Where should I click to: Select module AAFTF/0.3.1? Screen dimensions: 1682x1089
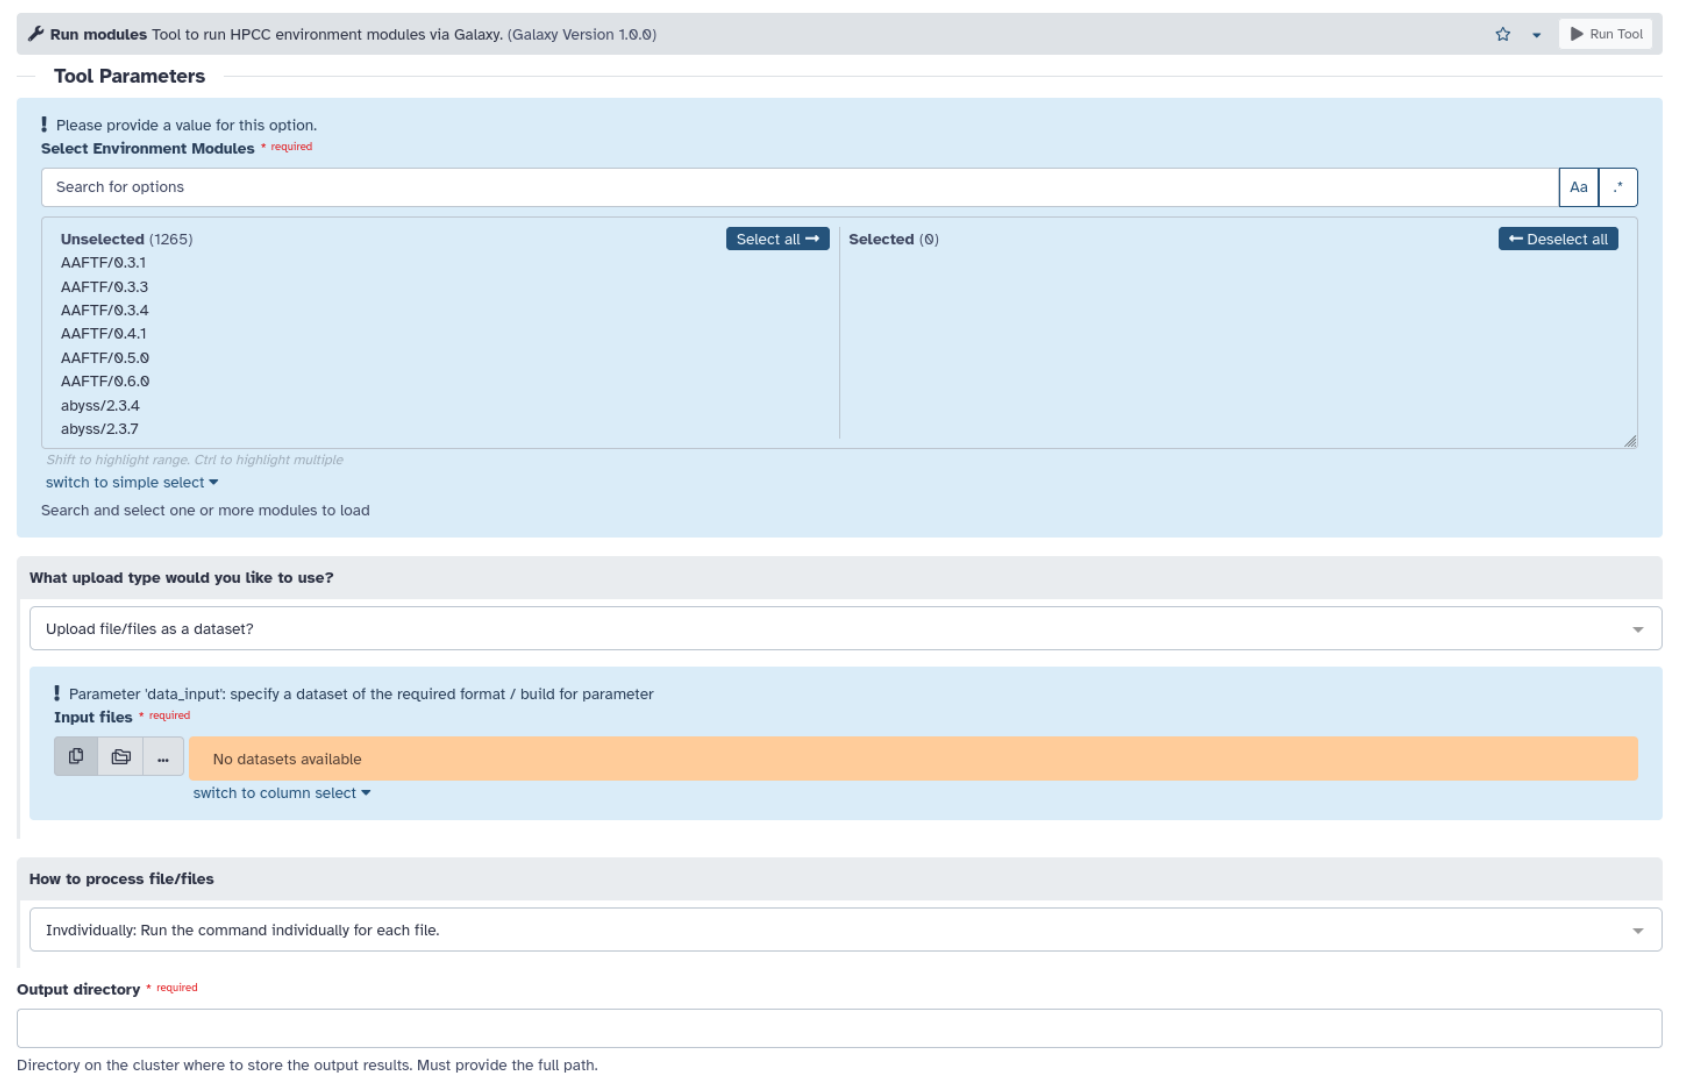pyautogui.click(x=103, y=263)
